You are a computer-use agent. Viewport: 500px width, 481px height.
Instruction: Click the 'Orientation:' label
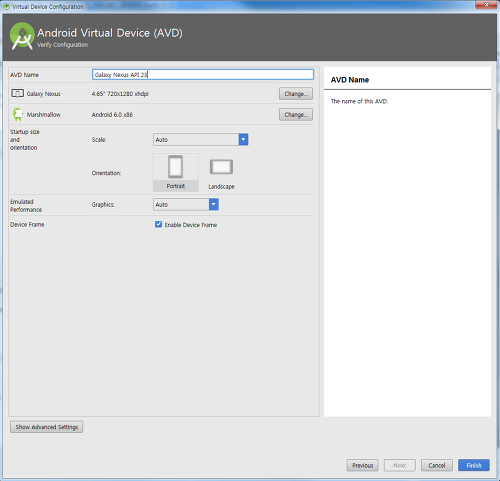tap(106, 173)
